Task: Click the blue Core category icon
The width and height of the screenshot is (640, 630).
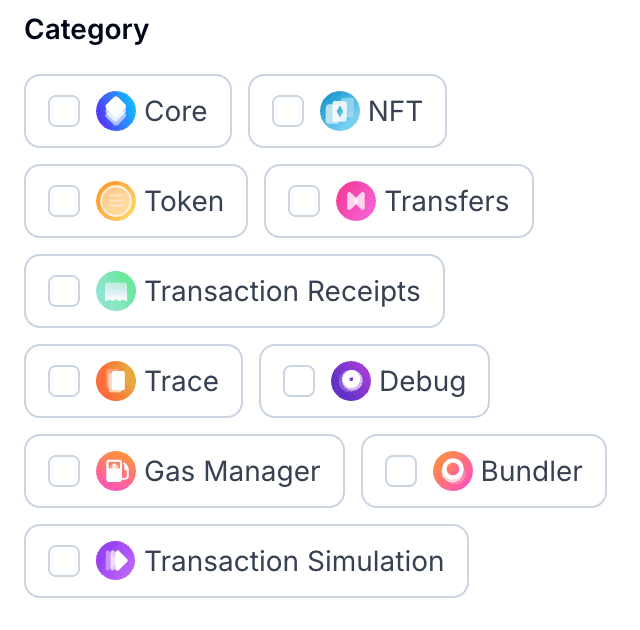Action: (116, 111)
